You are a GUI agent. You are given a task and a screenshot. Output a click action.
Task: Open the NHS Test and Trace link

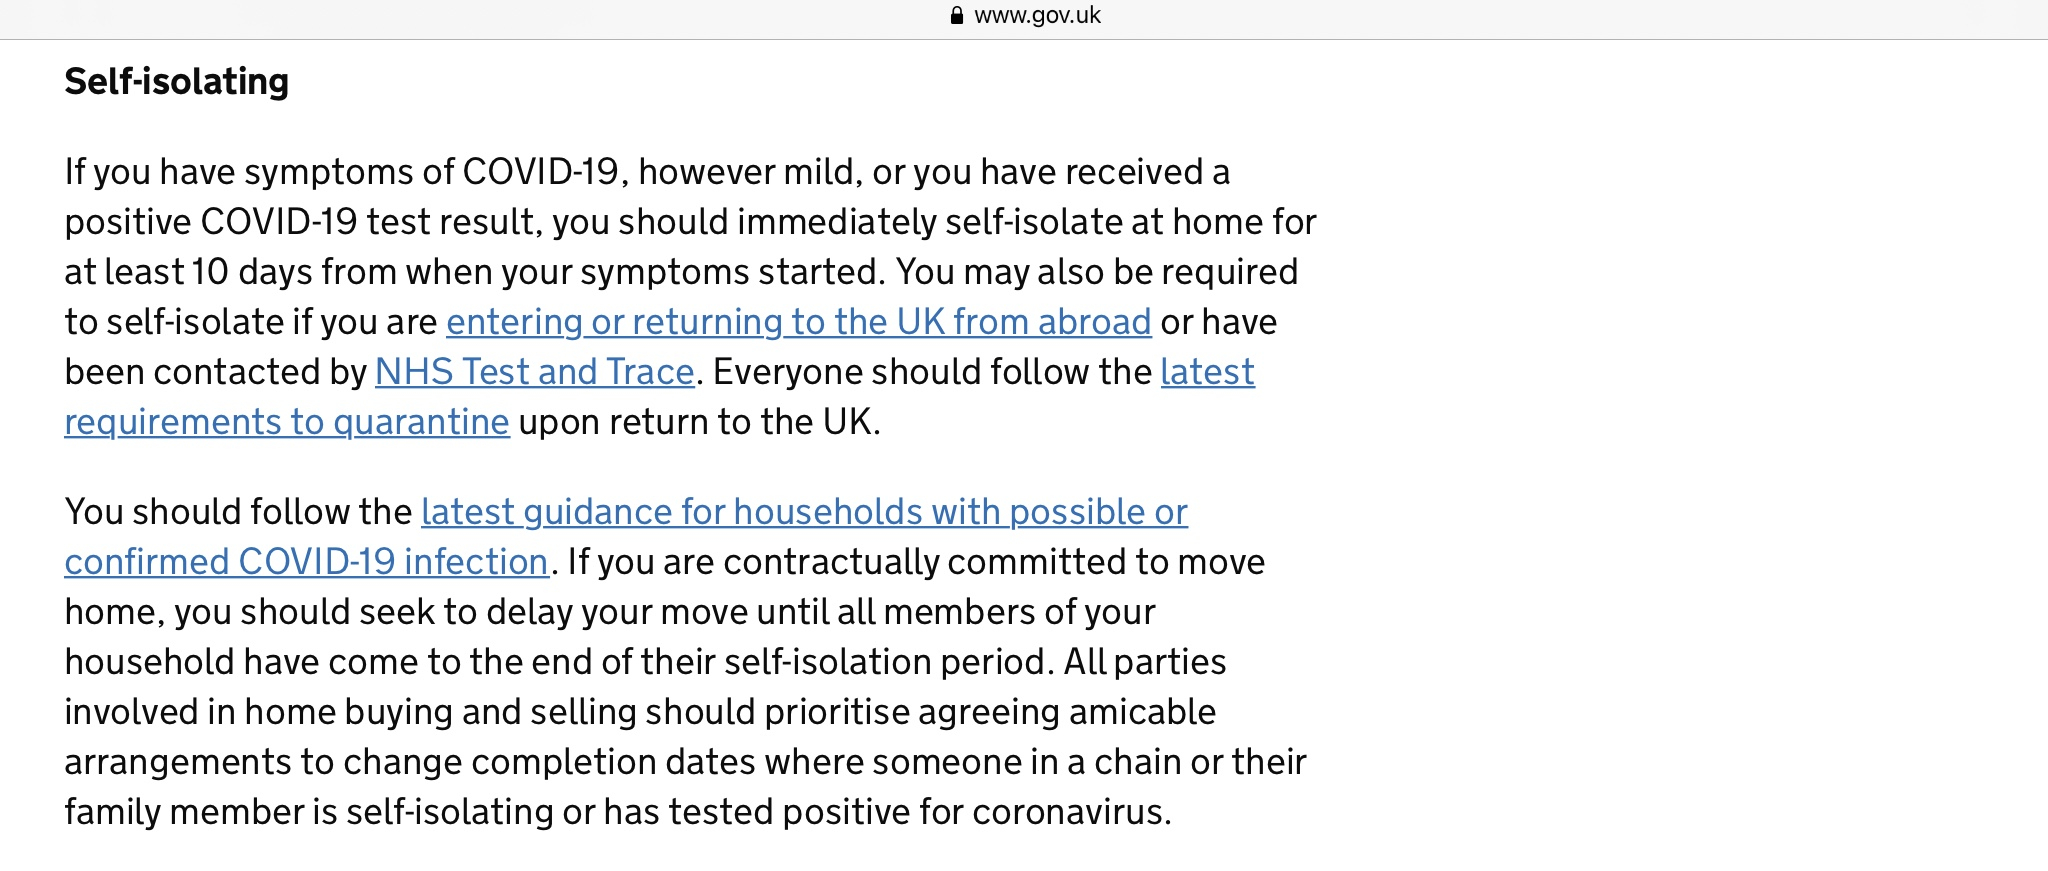[535, 372]
